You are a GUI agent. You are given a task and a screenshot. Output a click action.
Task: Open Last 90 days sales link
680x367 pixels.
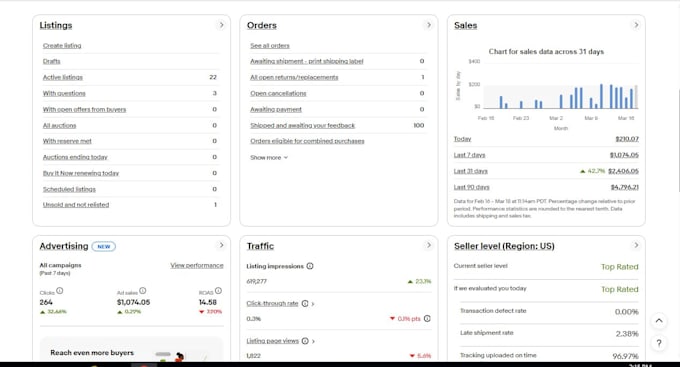[x=471, y=187]
